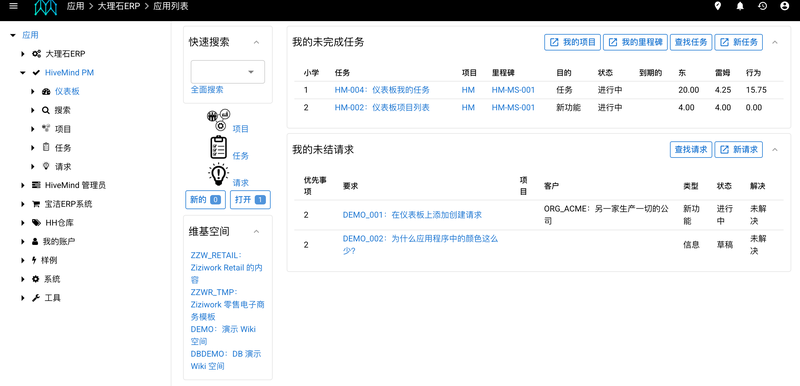Expand the HiveMind 管理员 tree arrow
The height and width of the screenshot is (386, 800).
pyautogui.click(x=23, y=185)
